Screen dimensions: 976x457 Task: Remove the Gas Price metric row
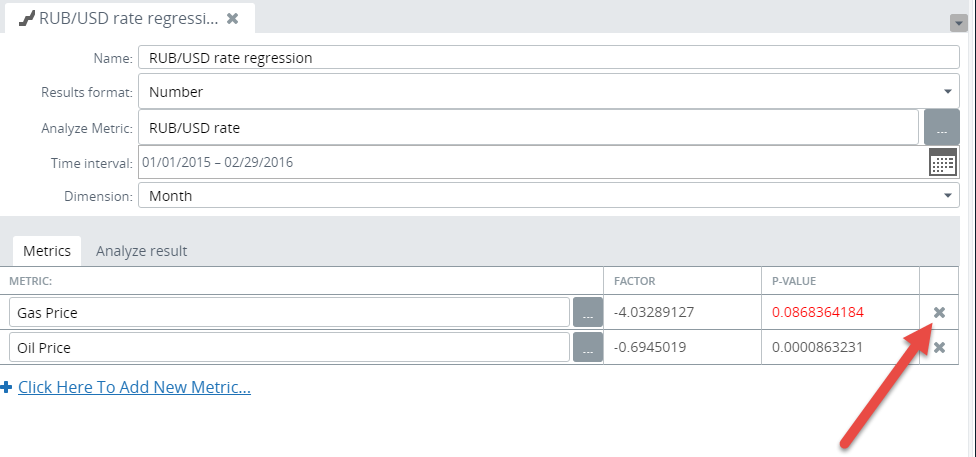(939, 313)
